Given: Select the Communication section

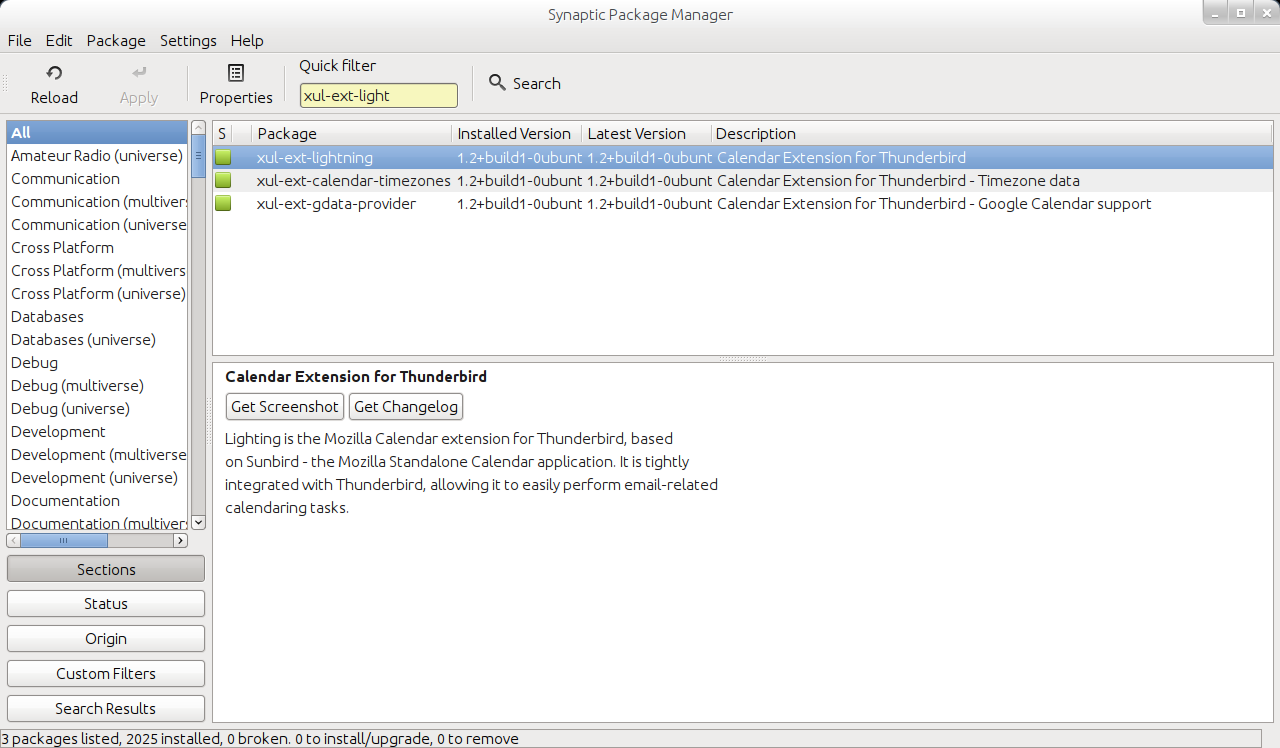Looking at the screenshot, I should point(98,179).
